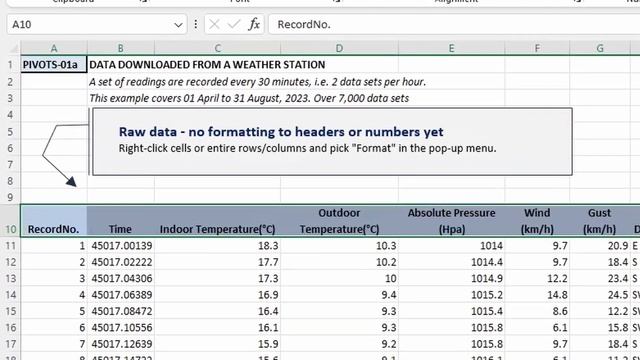The width and height of the screenshot is (640, 360).
Task: Select column A header
Action: 54,48
